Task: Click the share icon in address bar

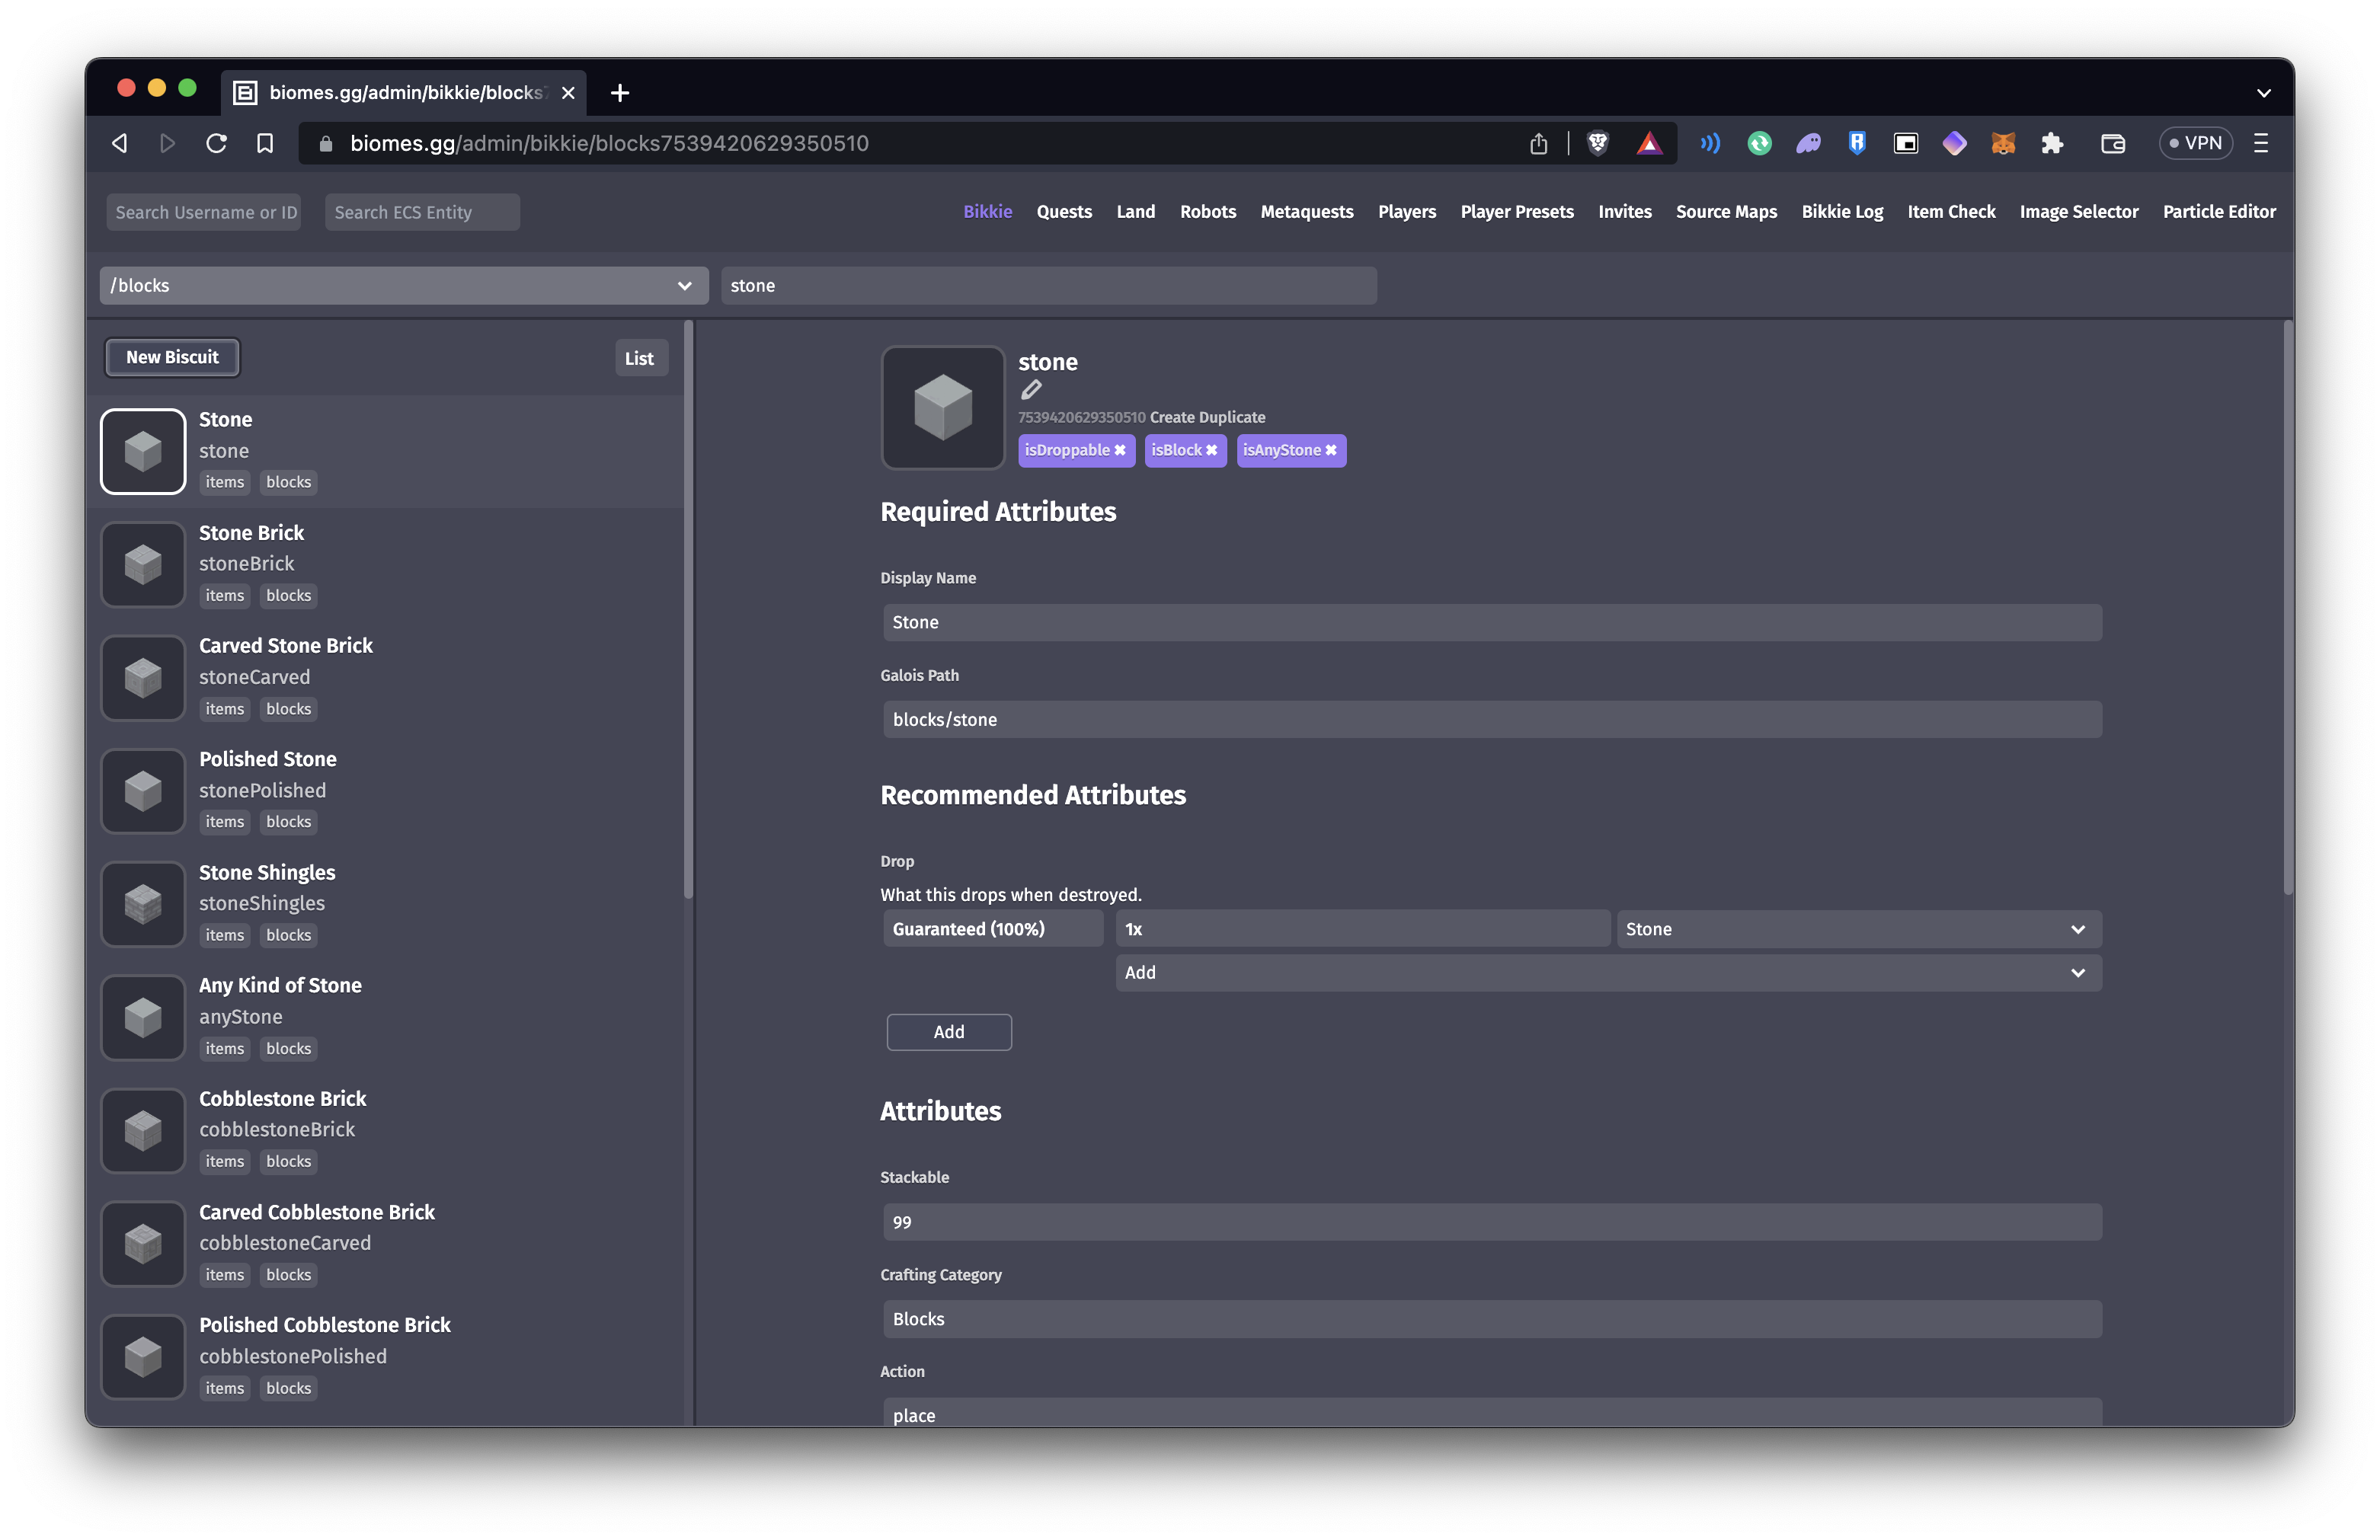Action: click(x=1538, y=143)
